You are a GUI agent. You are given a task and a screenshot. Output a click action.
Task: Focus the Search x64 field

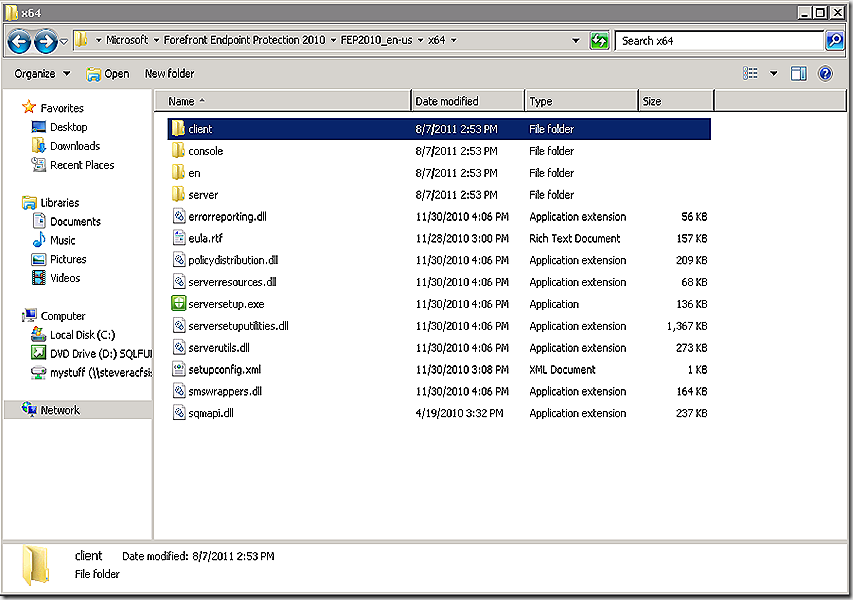tap(719, 41)
